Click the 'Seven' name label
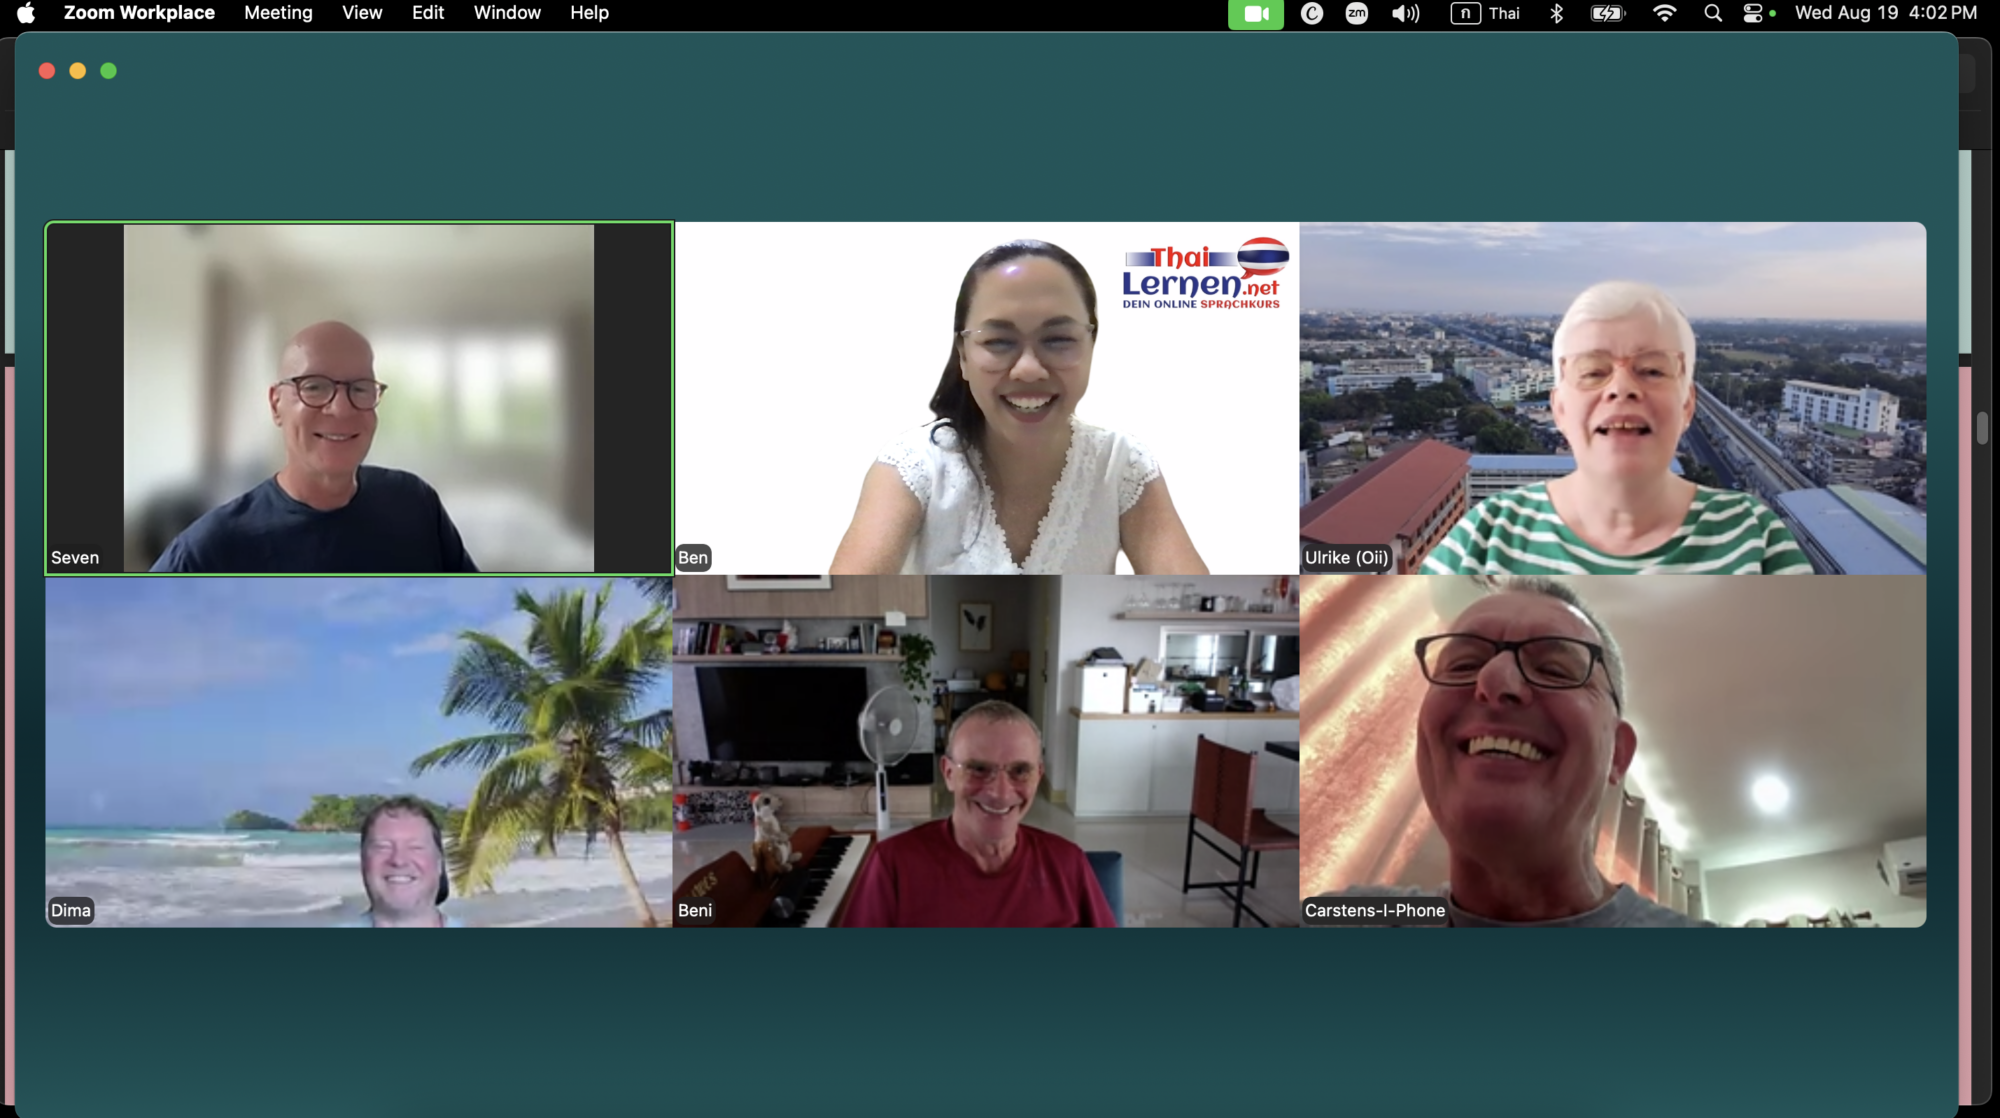Image resolution: width=2000 pixels, height=1118 pixels. click(75, 558)
